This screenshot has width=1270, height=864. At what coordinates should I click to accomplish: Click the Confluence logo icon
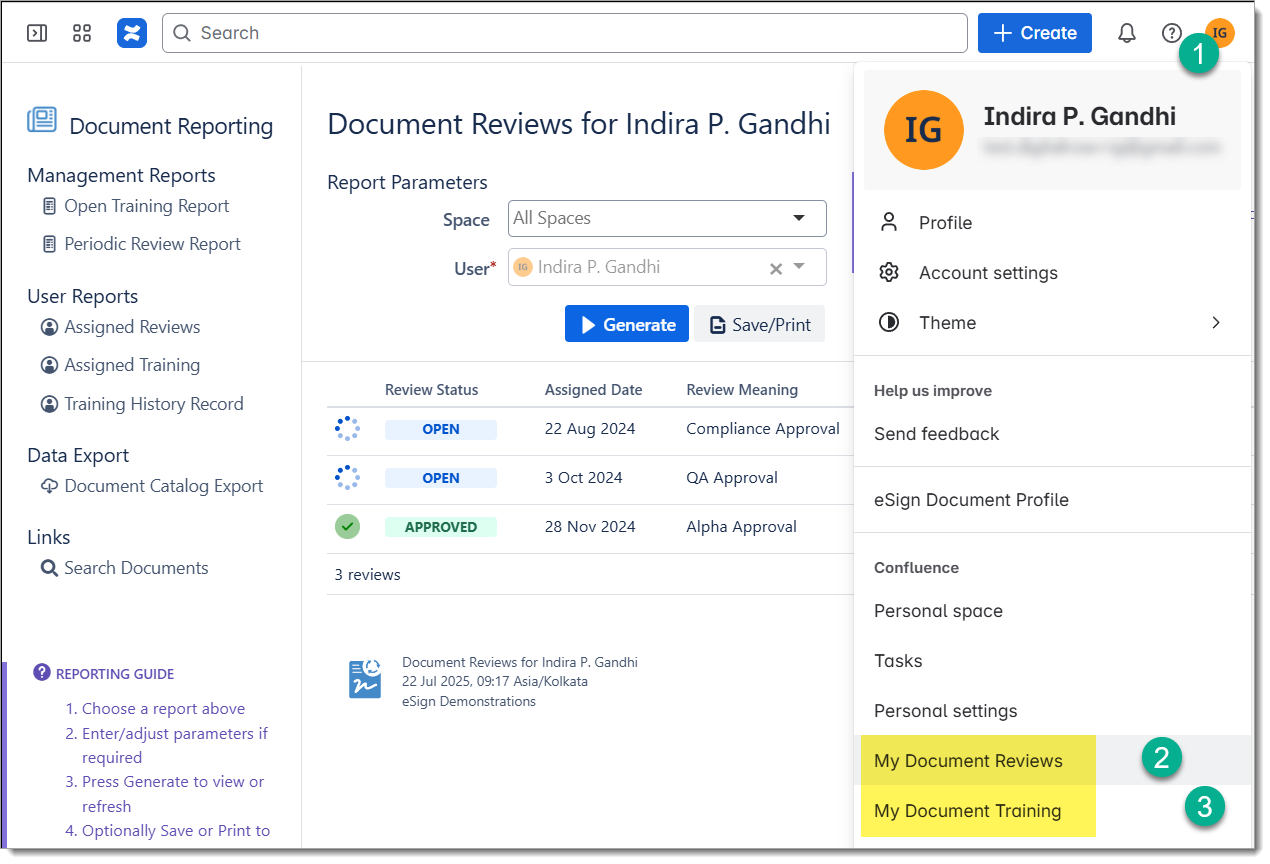132,33
